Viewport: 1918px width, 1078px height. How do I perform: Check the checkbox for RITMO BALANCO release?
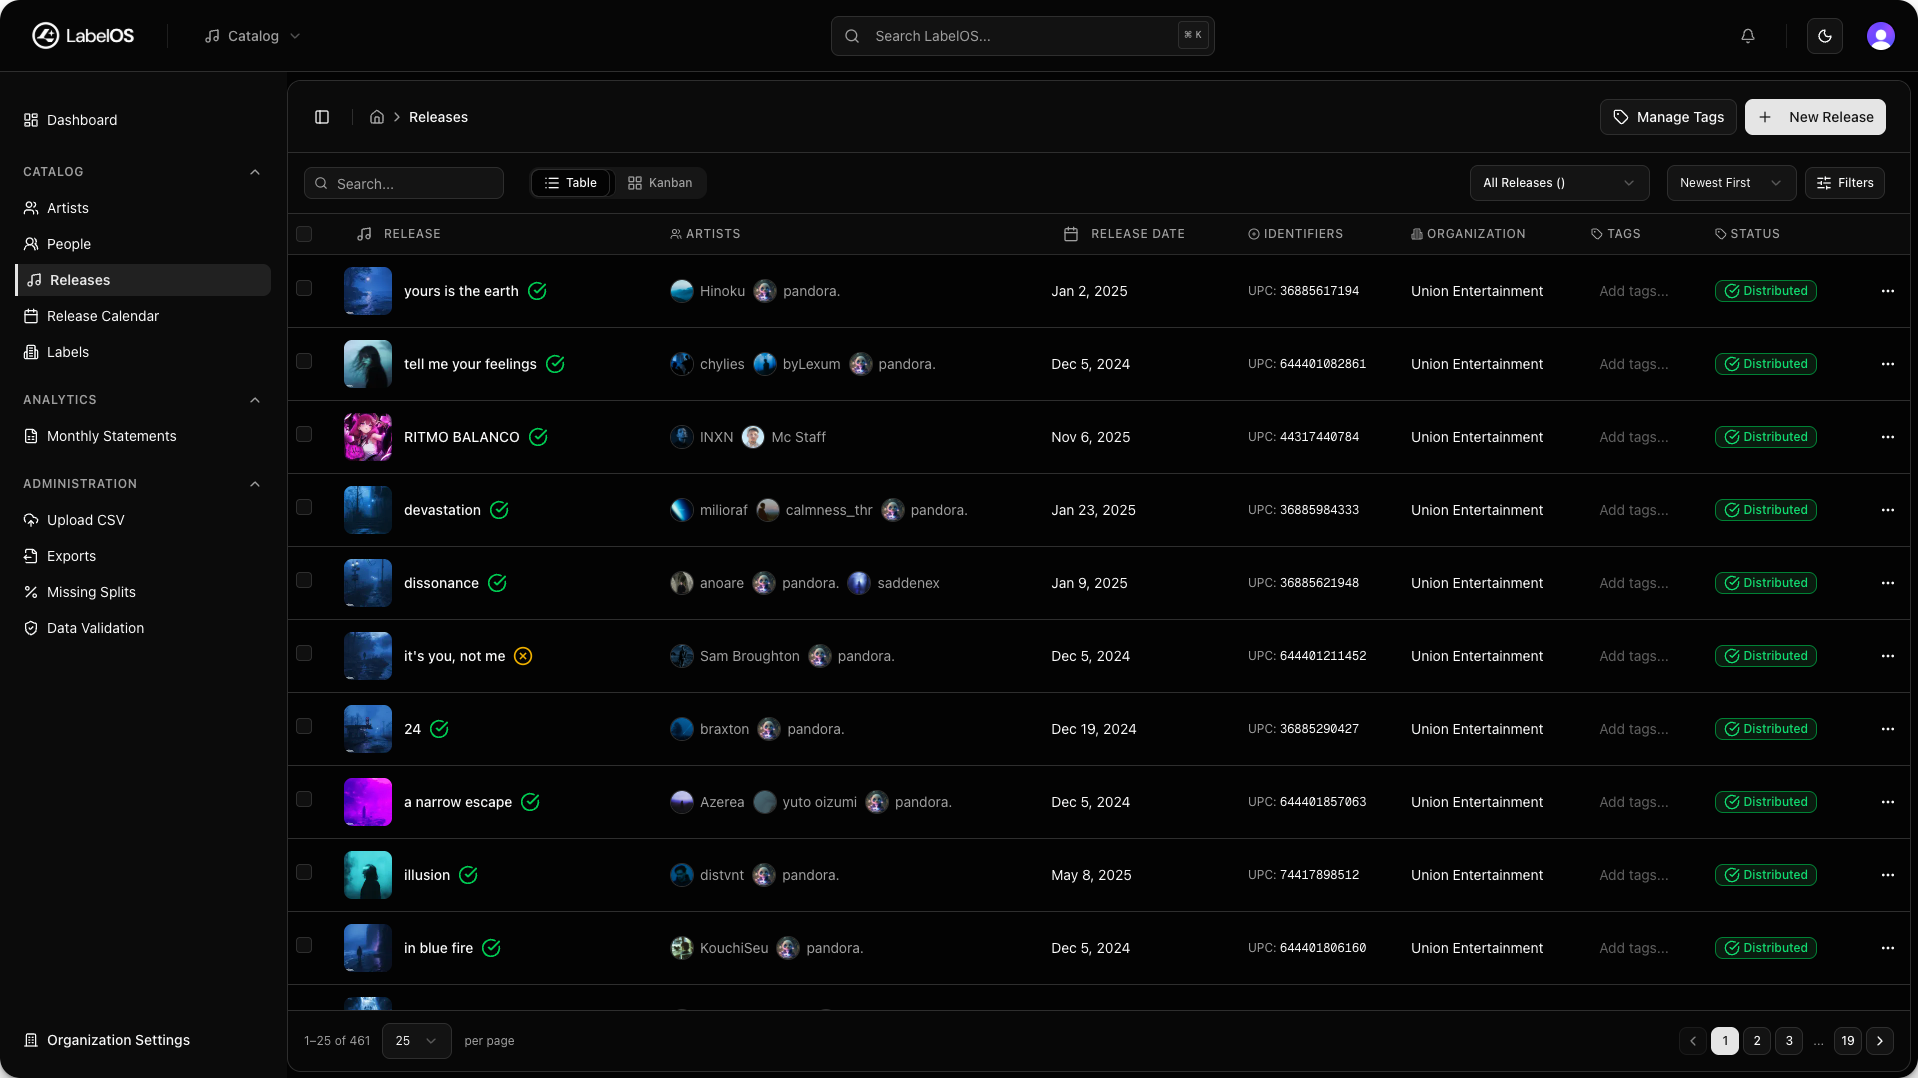tap(305, 434)
